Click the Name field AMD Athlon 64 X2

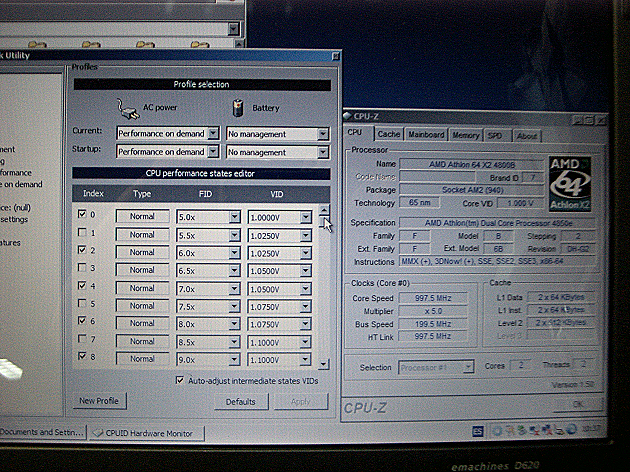point(472,164)
